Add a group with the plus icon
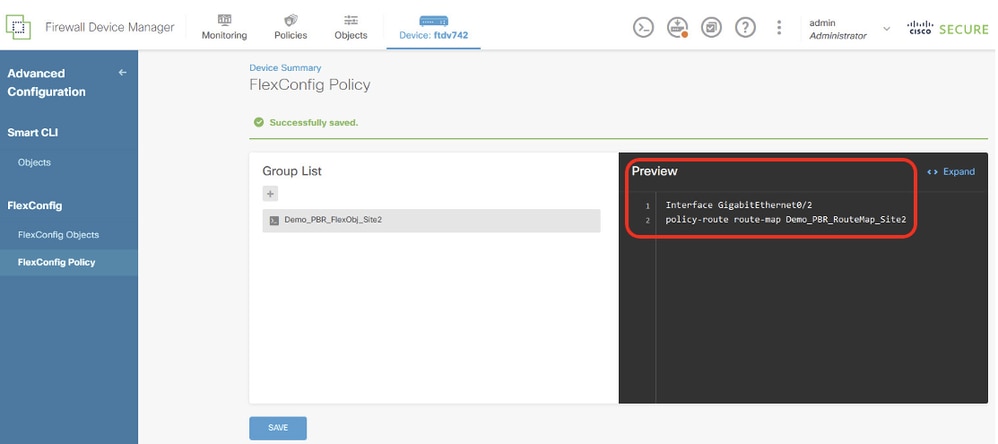Screen dimensions: 998x444 (270, 194)
